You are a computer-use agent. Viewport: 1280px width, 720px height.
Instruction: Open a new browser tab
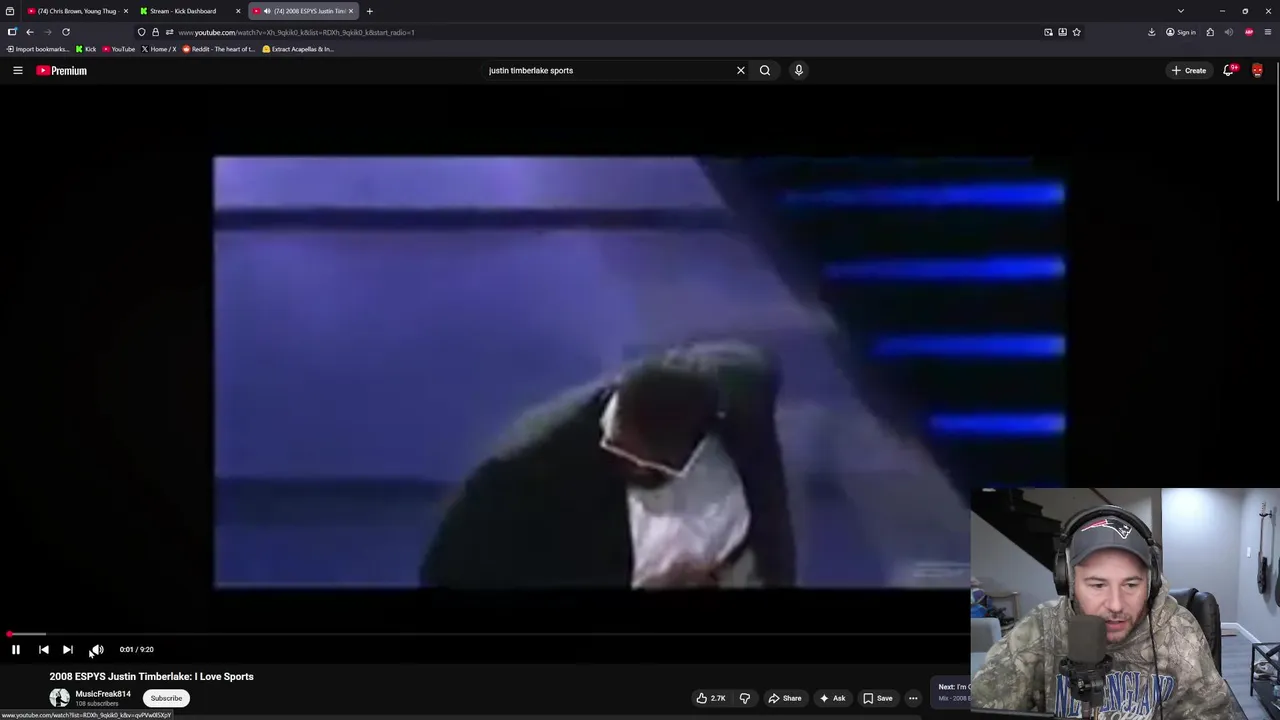369,11
